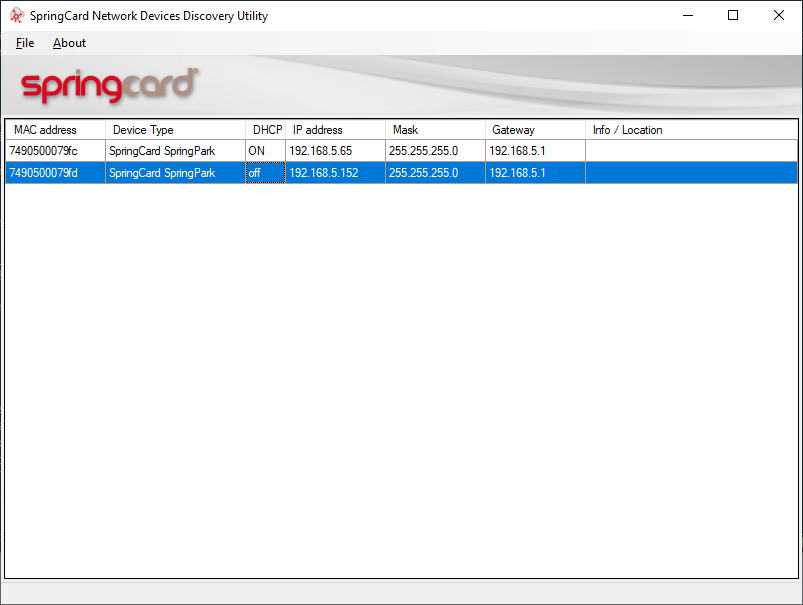
Task: Click the springcard logo banner
Action: (x=109, y=86)
